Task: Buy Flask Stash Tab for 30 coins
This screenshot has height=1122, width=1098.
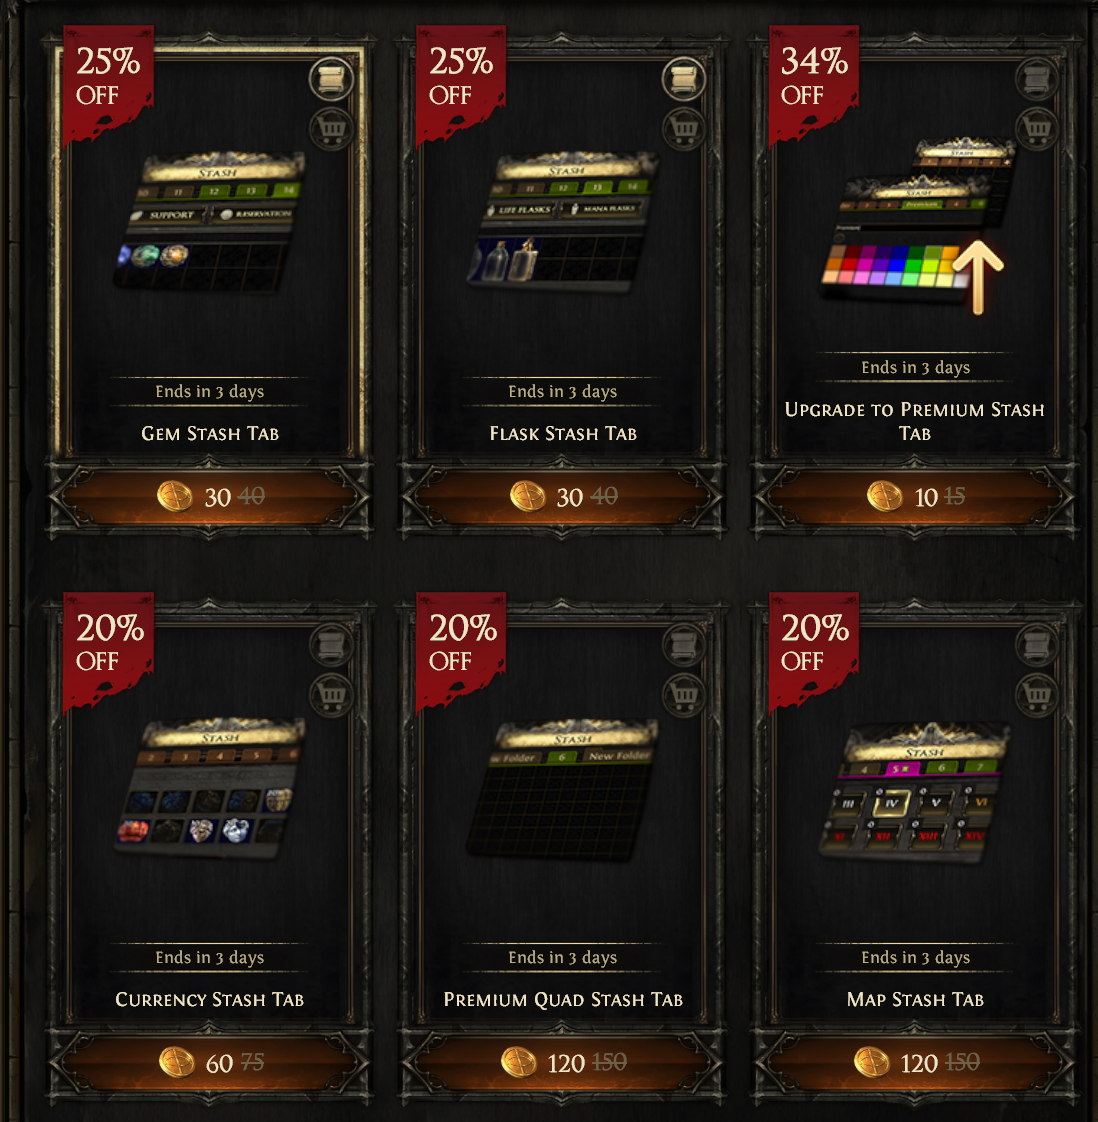Action: point(563,497)
